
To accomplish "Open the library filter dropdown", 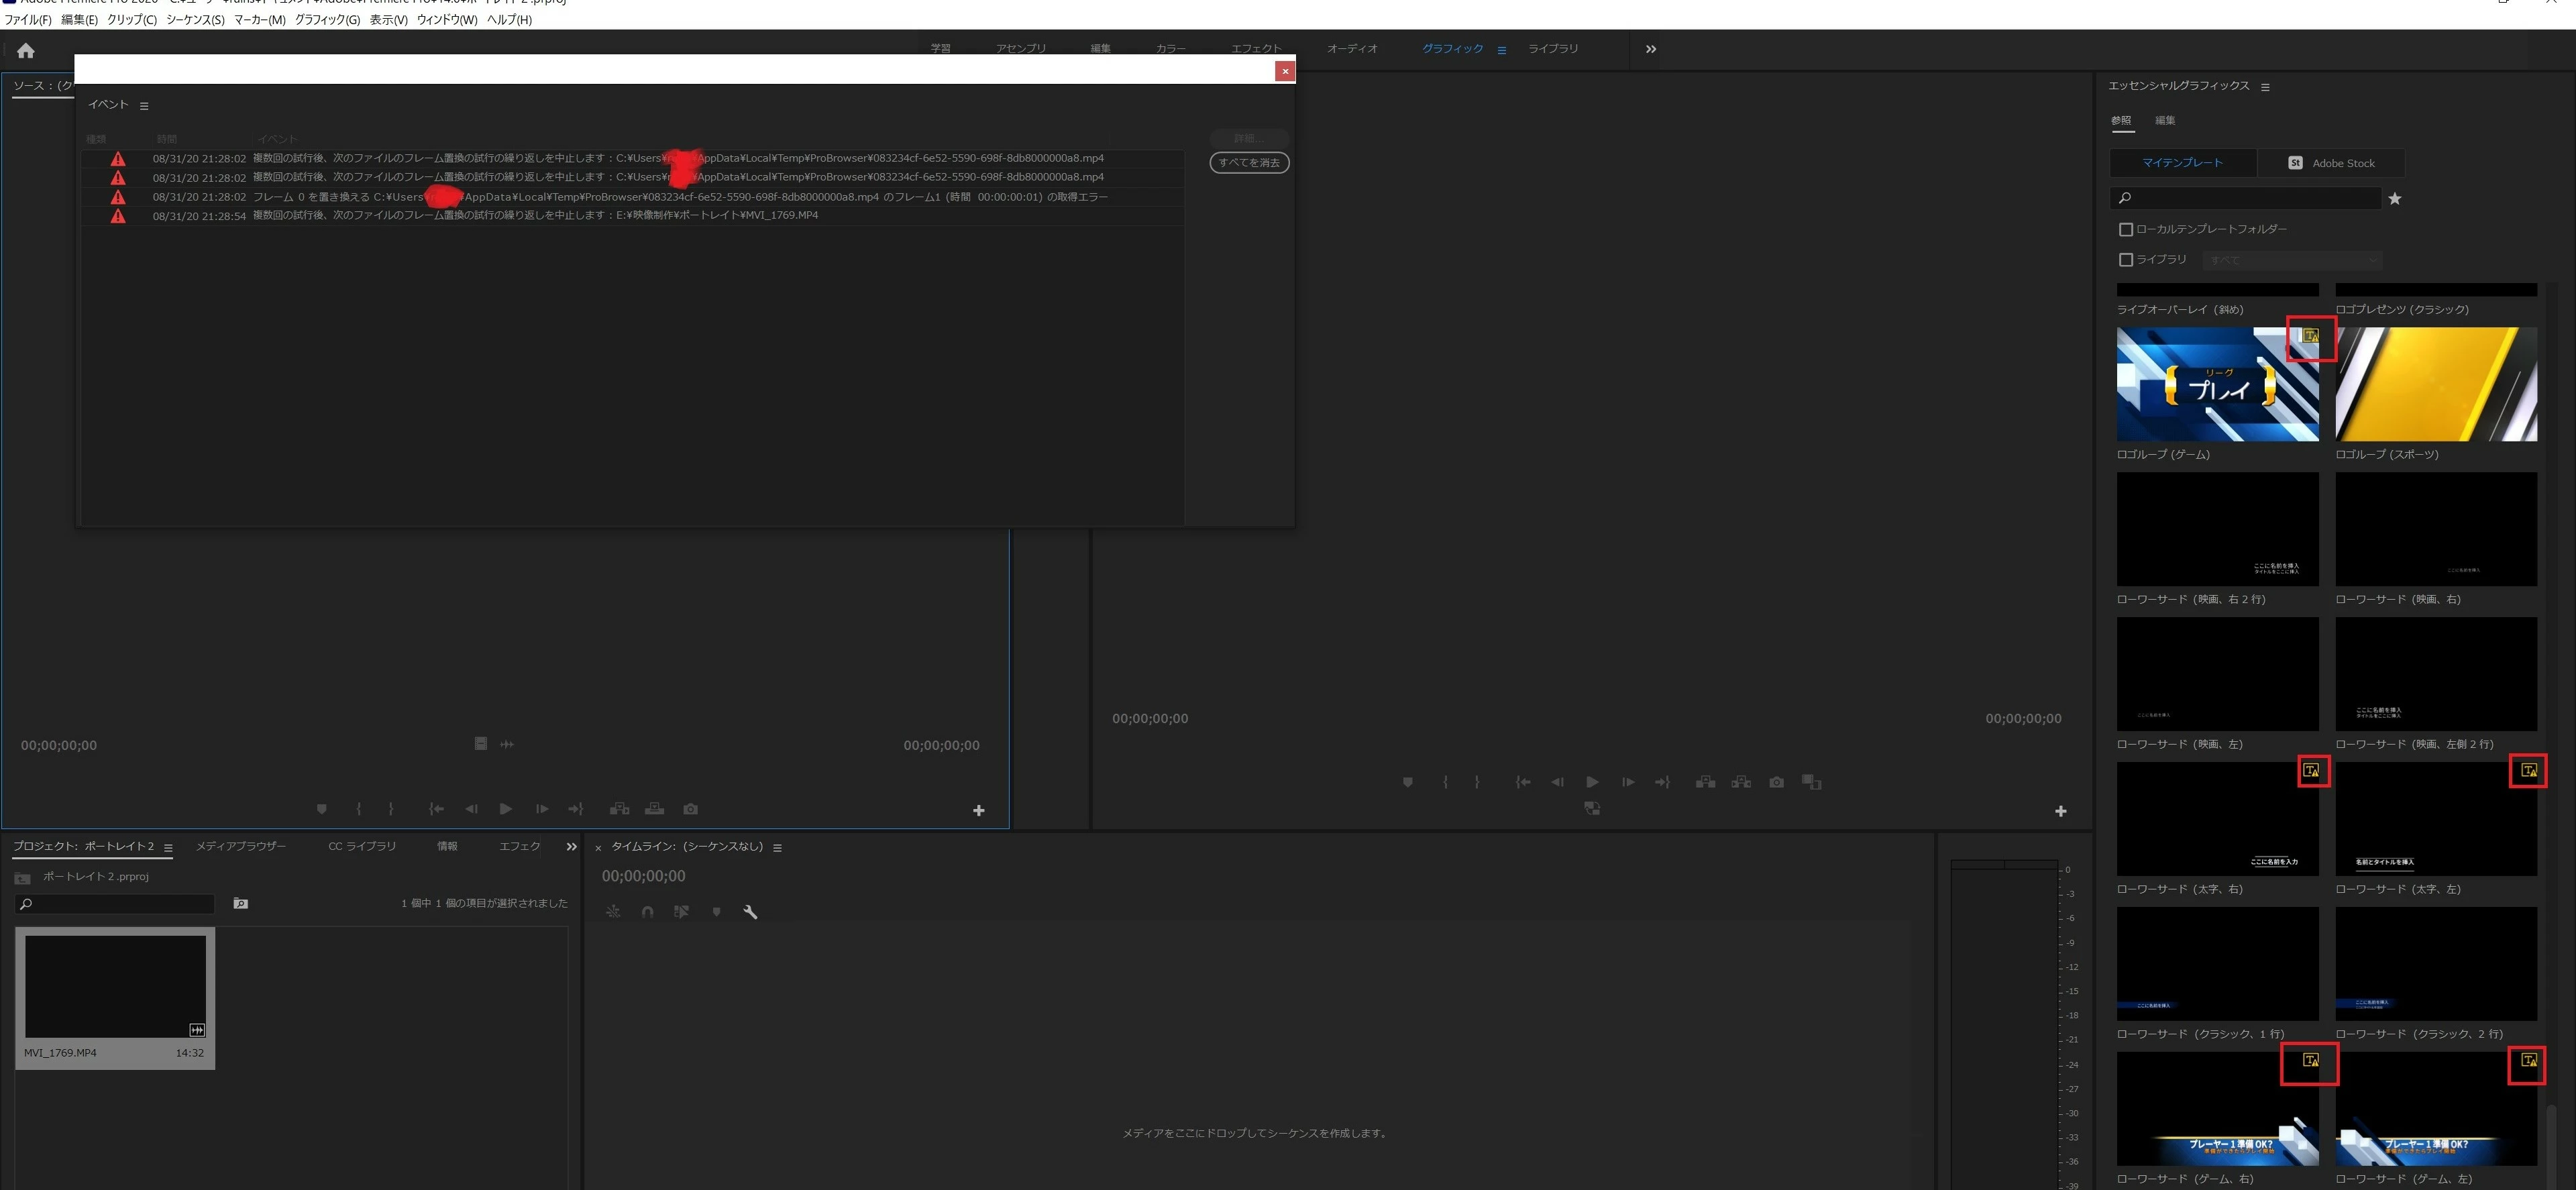I will 2291,260.
